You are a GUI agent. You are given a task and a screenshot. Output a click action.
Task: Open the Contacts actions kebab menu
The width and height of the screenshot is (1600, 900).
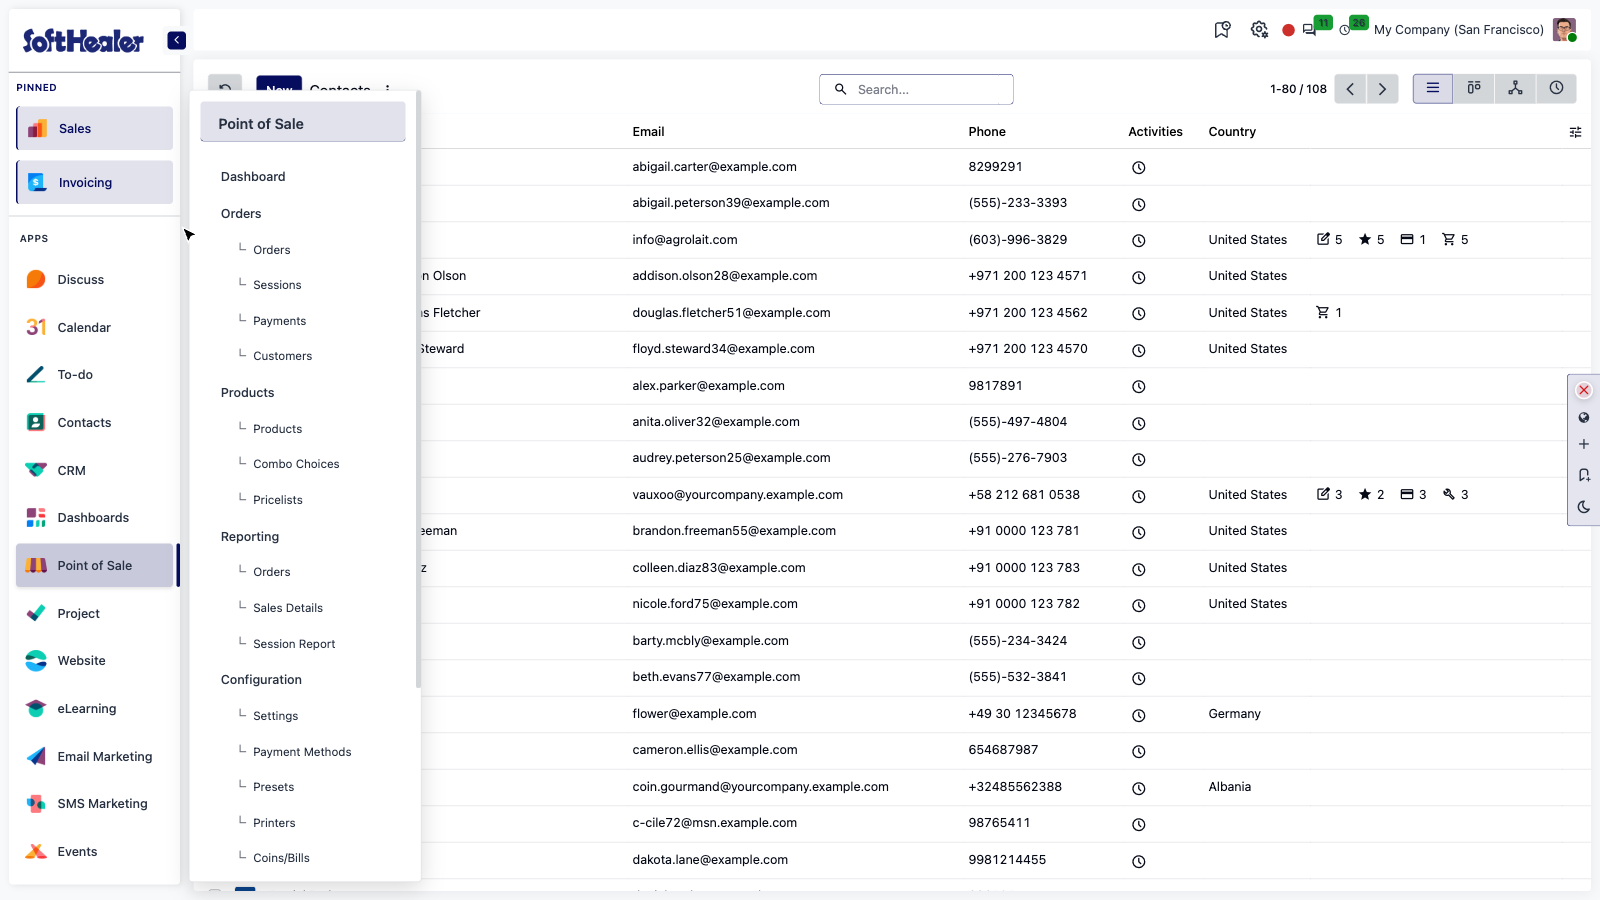(x=388, y=88)
